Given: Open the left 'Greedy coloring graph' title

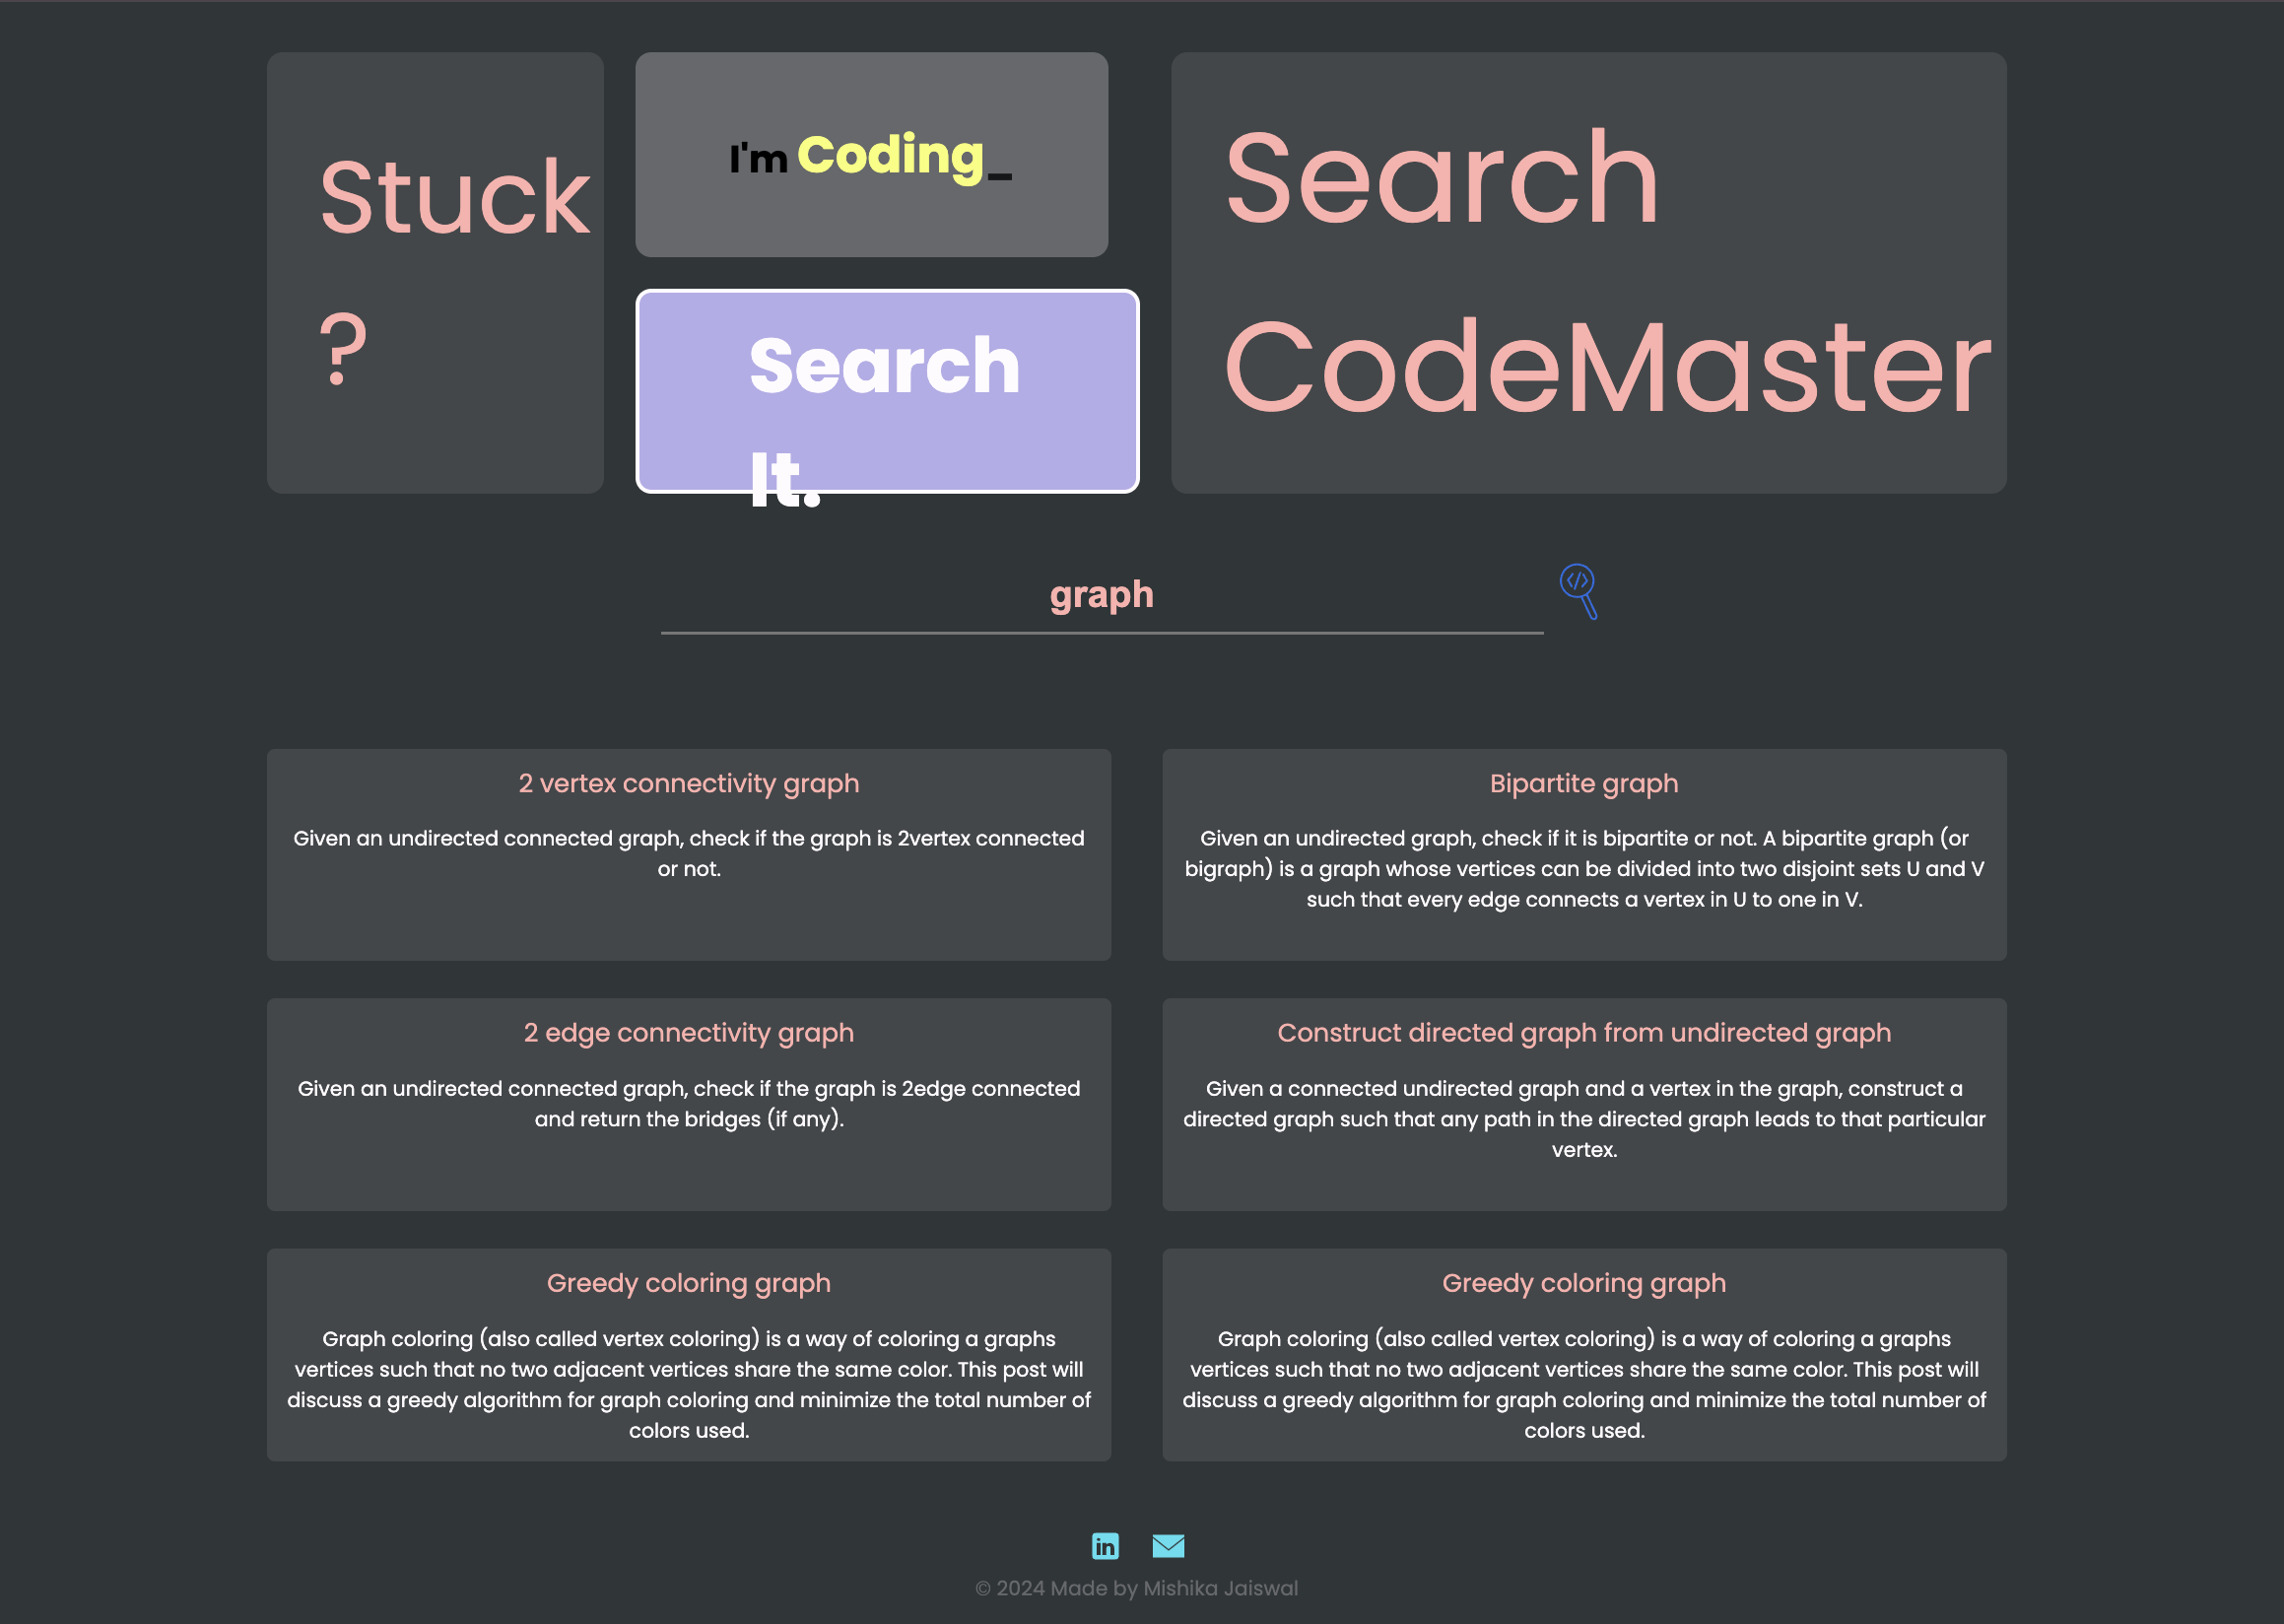Looking at the screenshot, I should [x=688, y=1283].
